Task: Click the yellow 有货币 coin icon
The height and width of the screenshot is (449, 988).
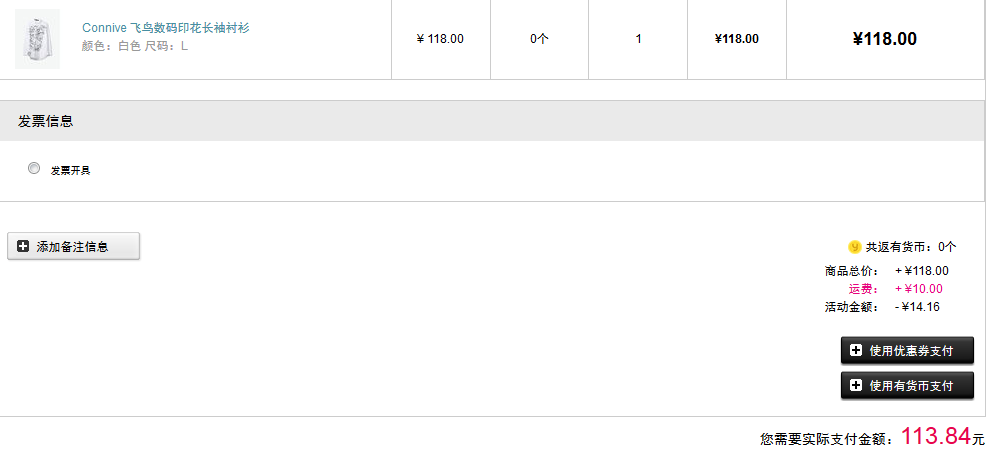Action: coord(854,247)
